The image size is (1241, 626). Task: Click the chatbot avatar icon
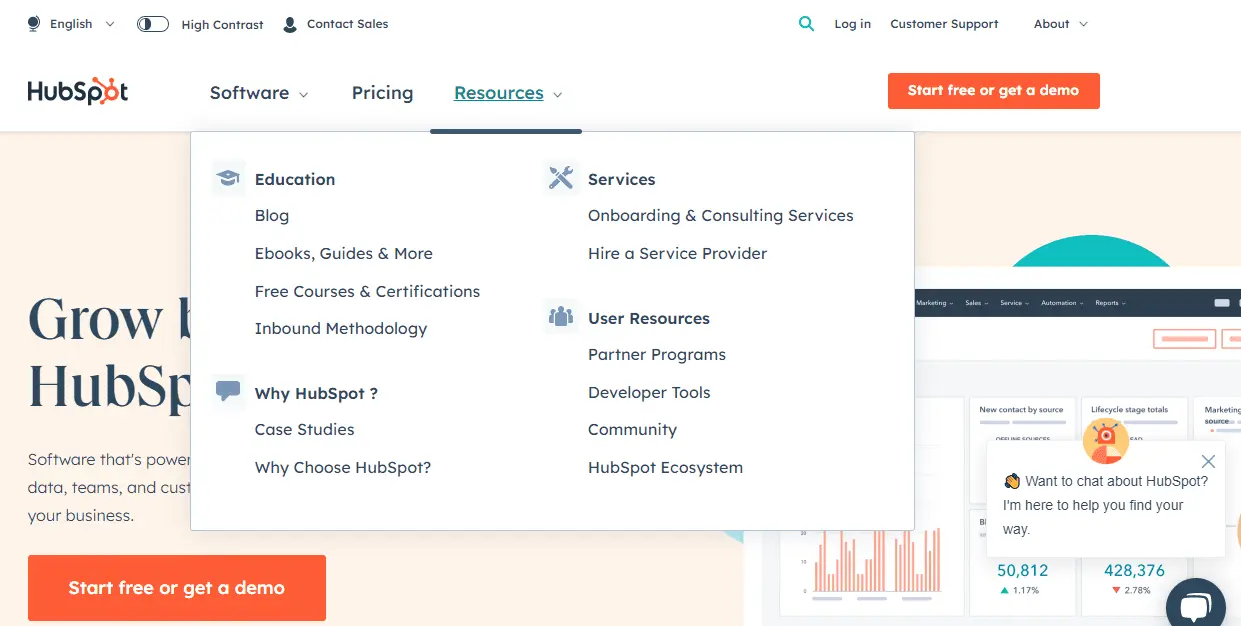[x=1105, y=440]
